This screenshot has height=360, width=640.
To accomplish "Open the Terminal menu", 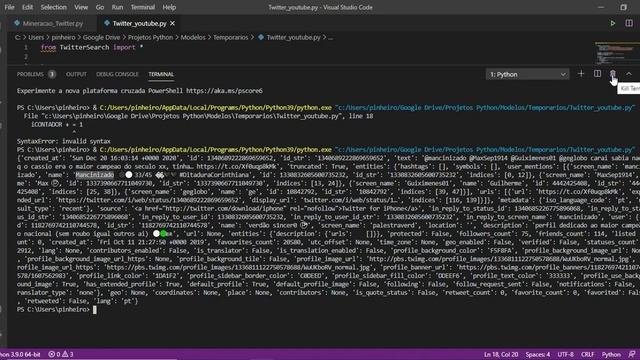I will point(143,7).
